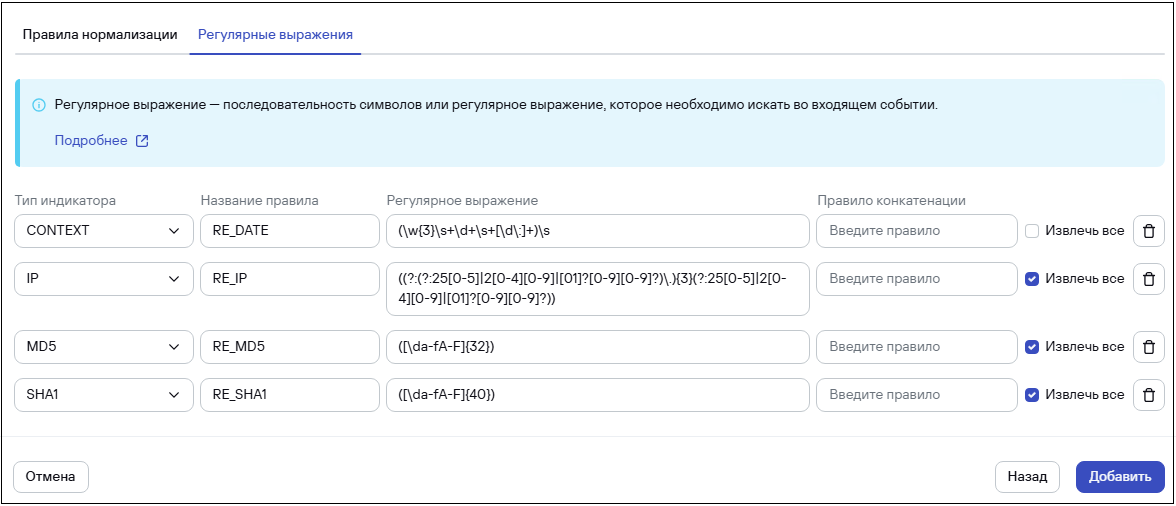Focus the concatenation rule field for RE_IP
Screen dimensions: 1176x506
click(916, 279)
